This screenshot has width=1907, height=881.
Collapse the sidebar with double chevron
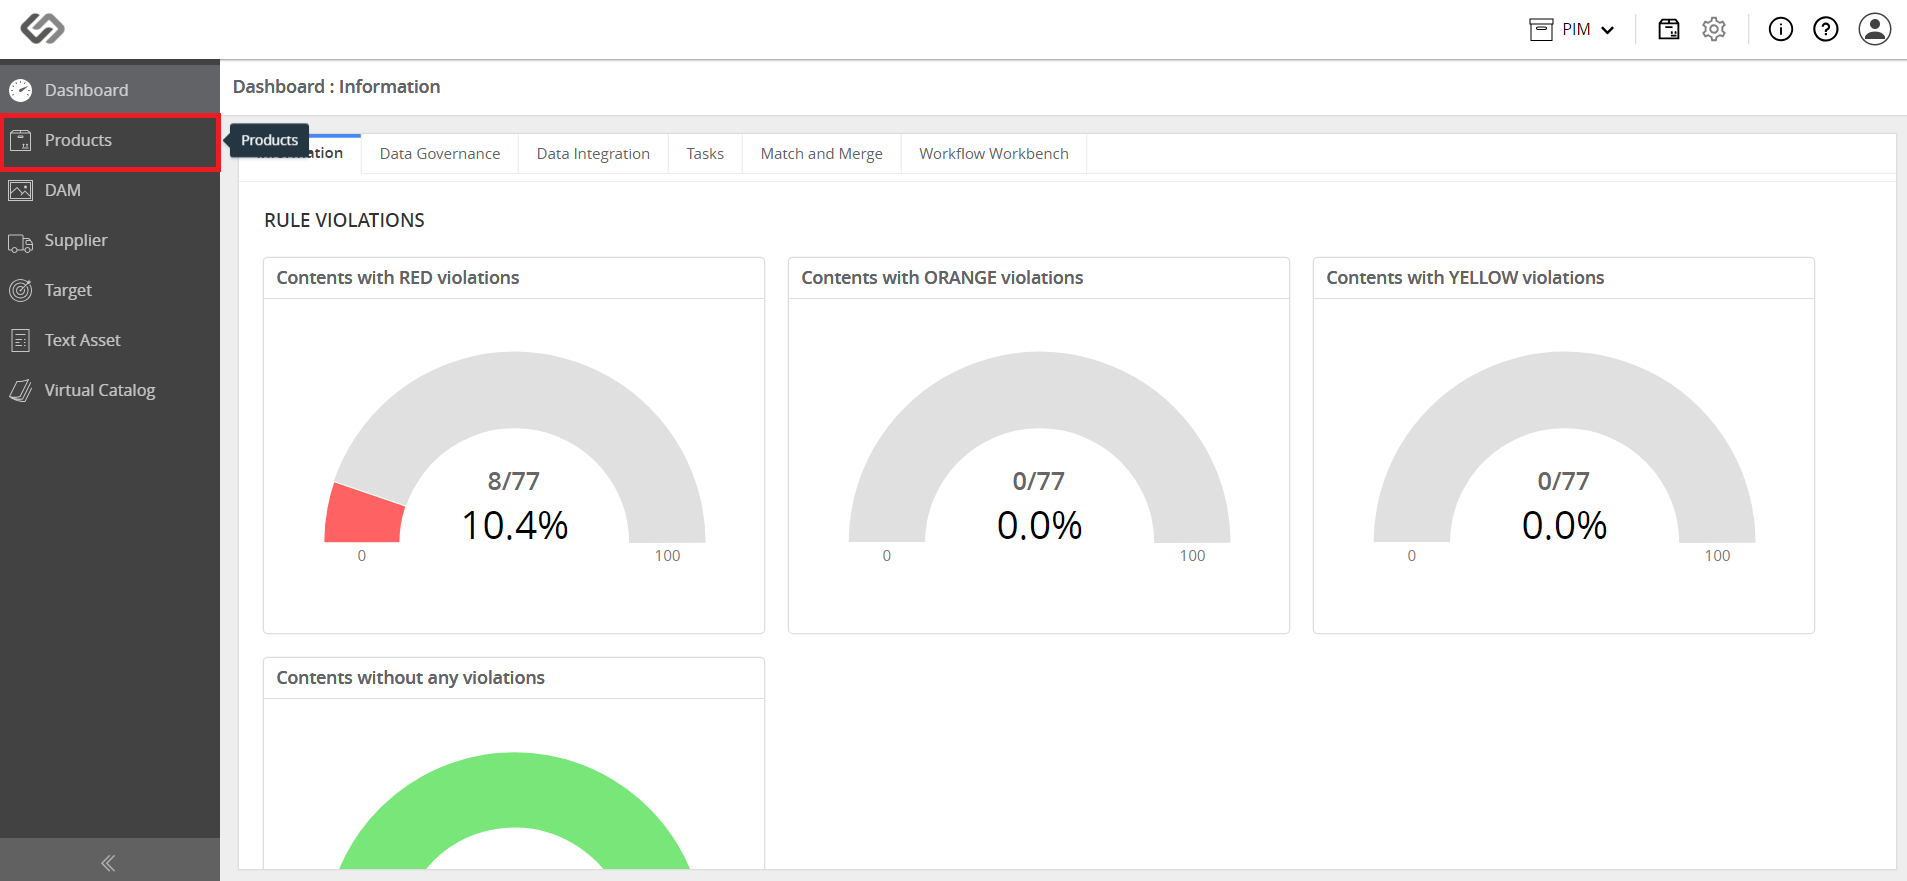tap(109, 862)
